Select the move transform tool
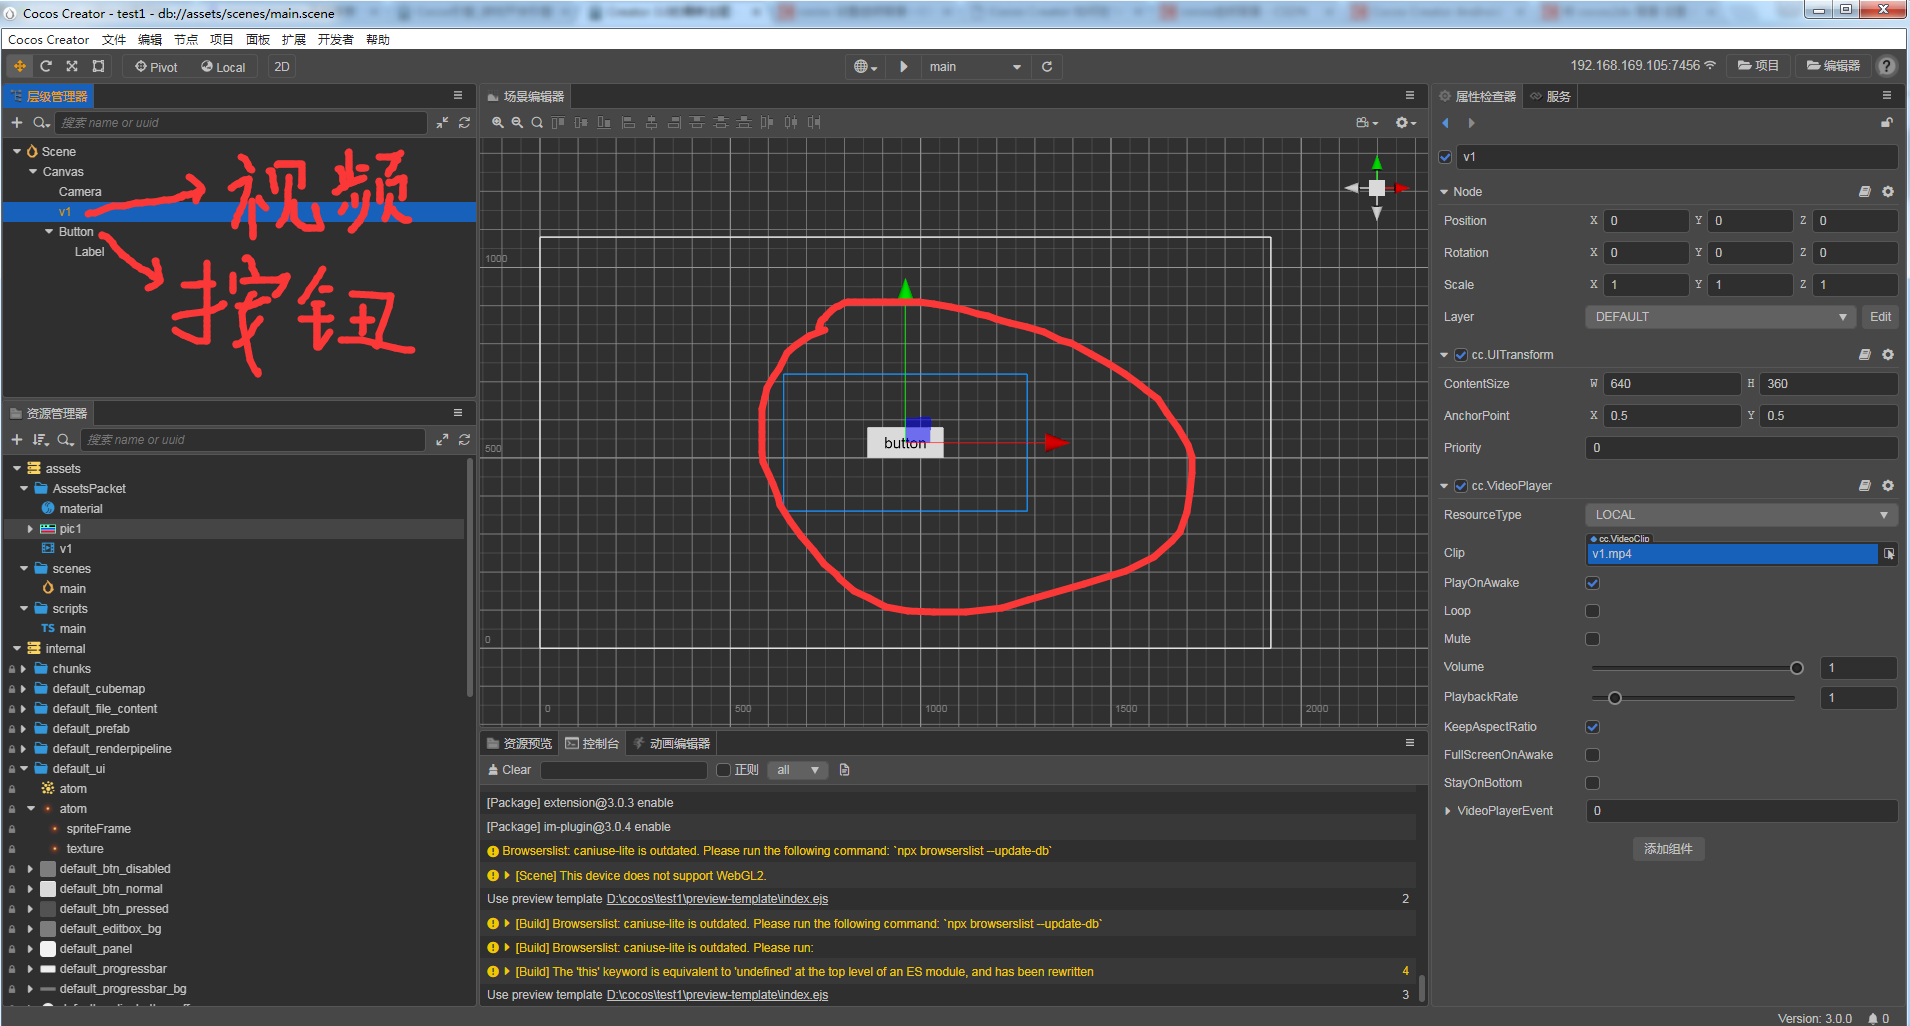The height and width of the screenshot is (1026, 1910). click(20, 66)
